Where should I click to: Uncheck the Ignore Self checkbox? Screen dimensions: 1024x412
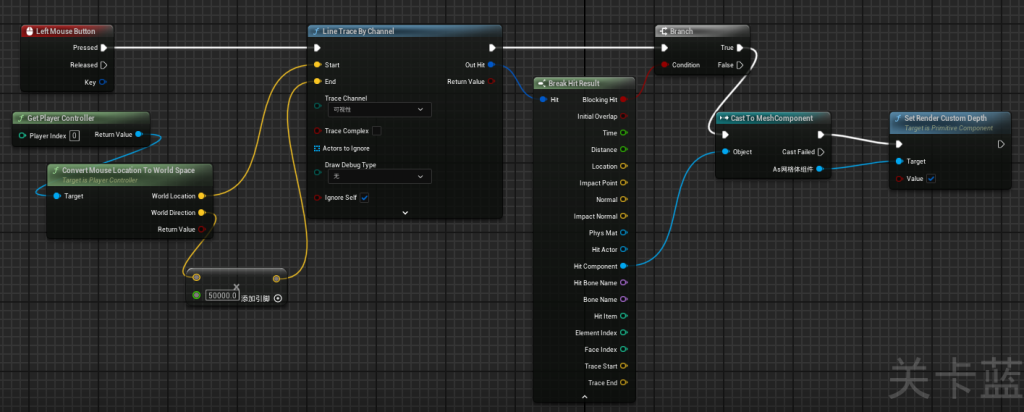(364, 198)
